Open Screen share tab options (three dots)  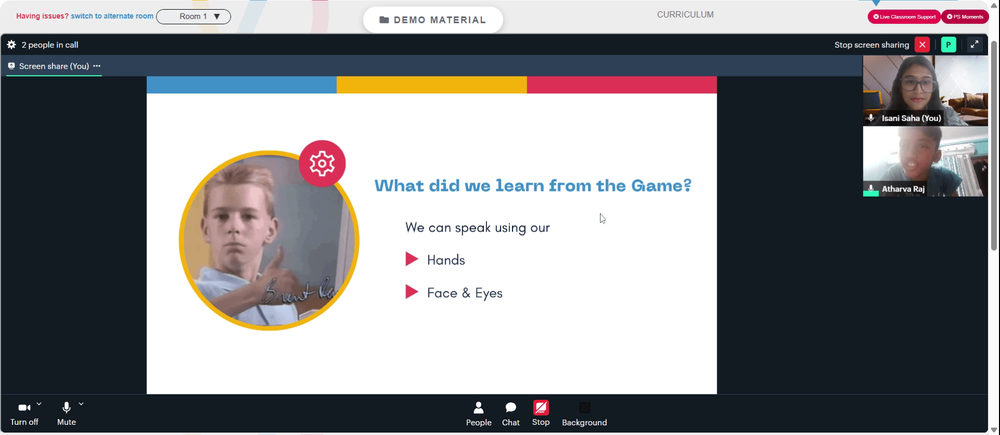coord(97,66)
